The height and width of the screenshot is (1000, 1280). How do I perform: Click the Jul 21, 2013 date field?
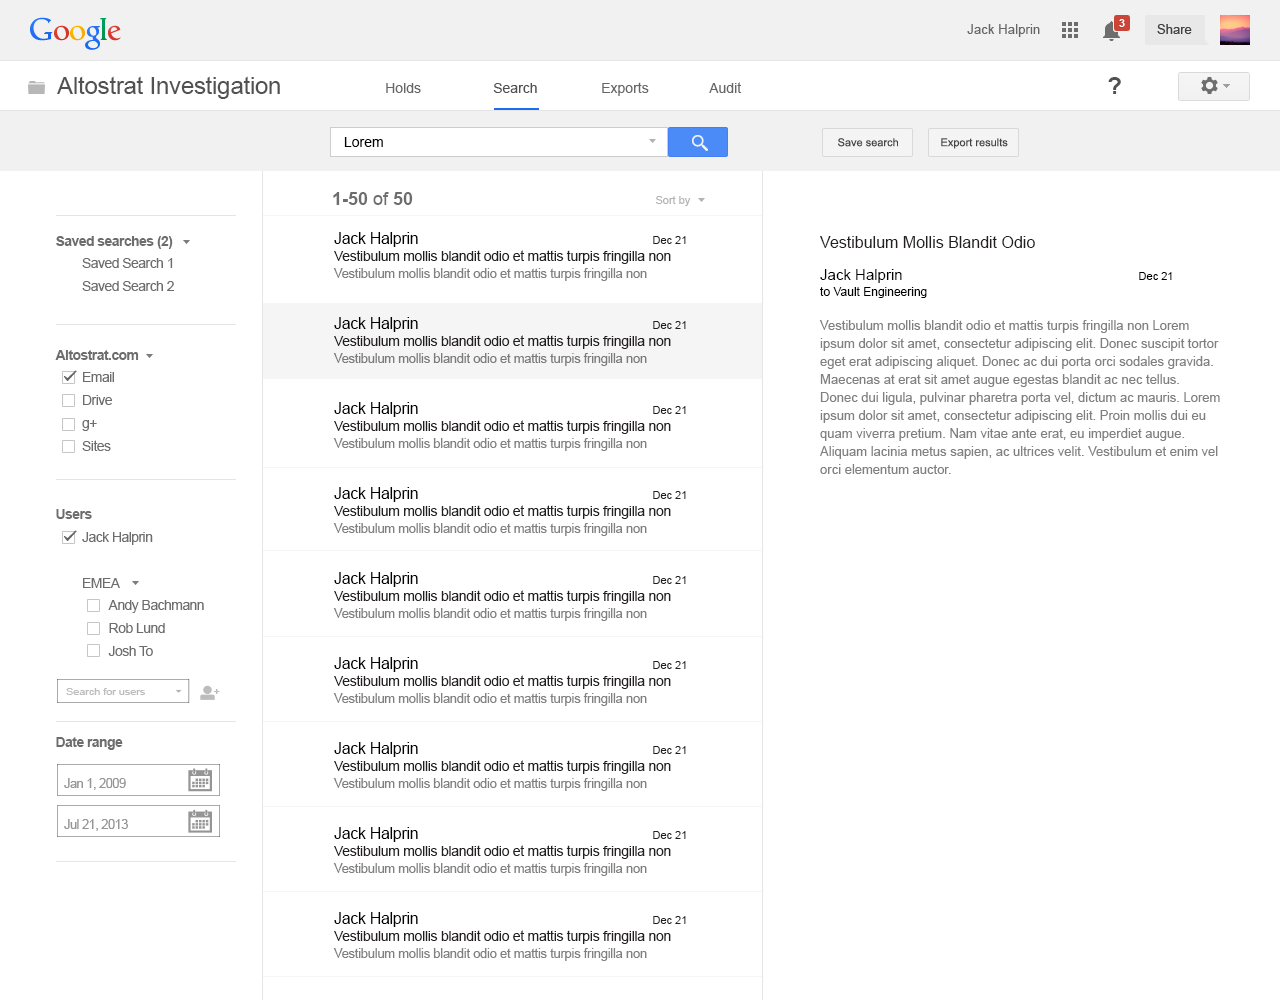click(138, 821)
